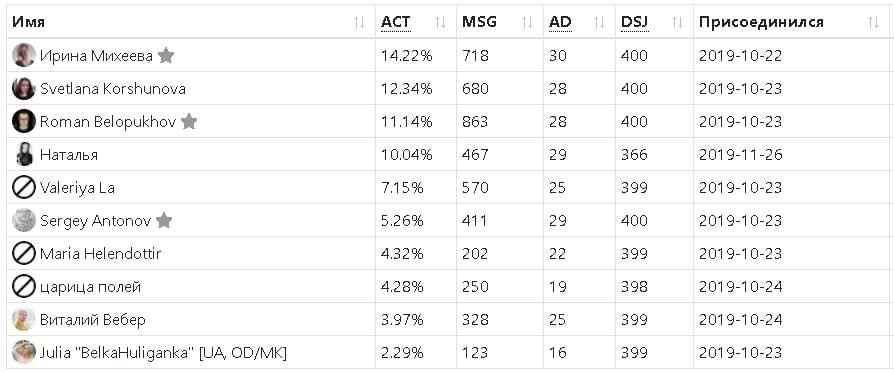894x373 pixels.
Task: Click the star icon beside Sergey Antonov
Action: [164, 220]
